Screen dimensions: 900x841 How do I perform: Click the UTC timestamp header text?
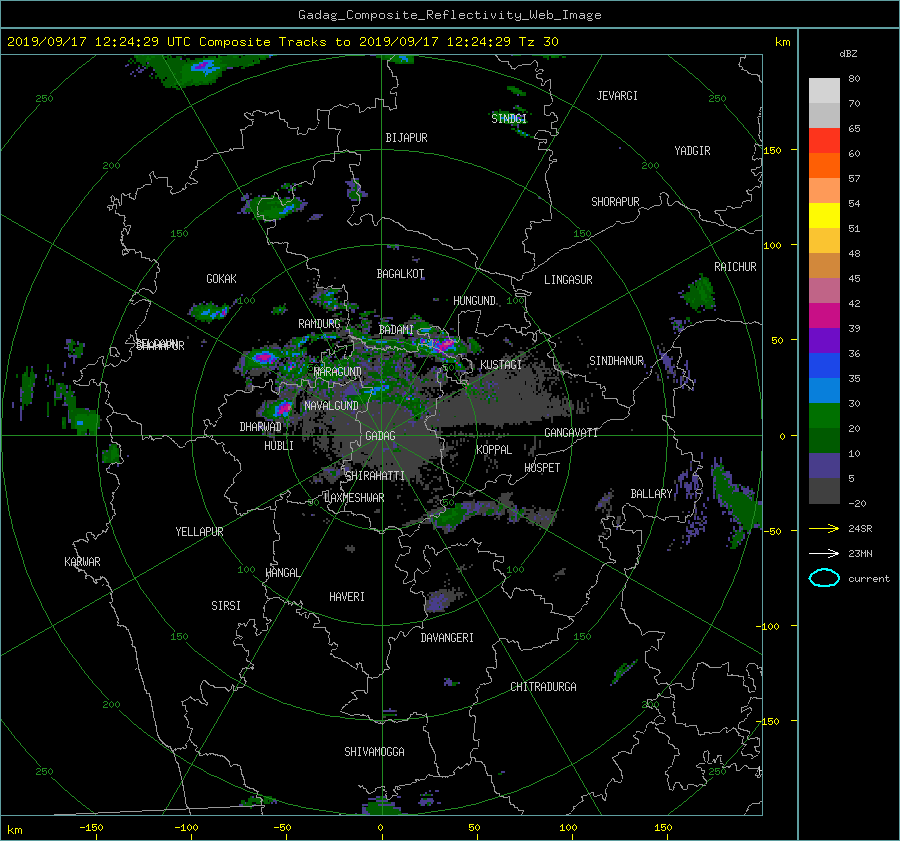pos(283,42)
